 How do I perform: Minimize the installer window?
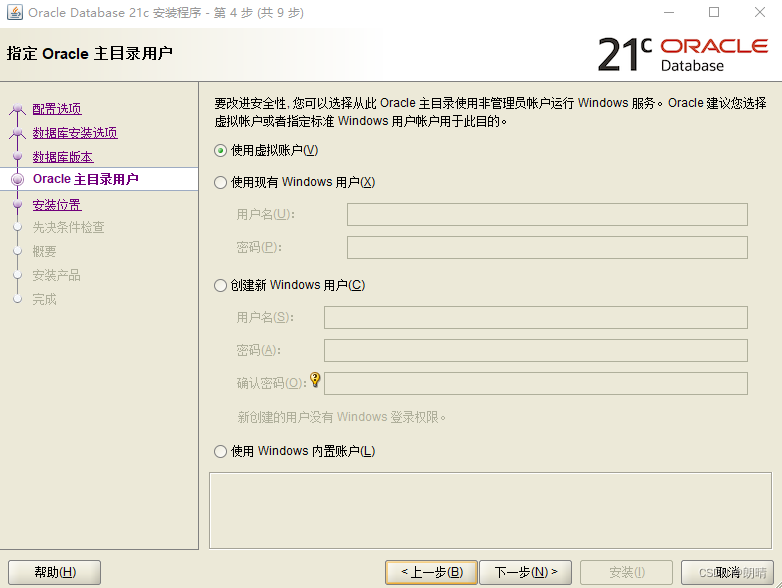[x=669, y=12]
